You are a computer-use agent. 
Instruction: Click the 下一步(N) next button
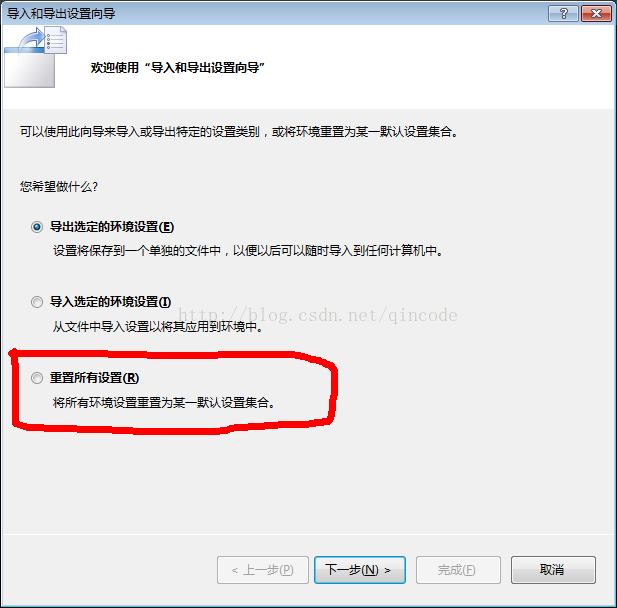360,569
